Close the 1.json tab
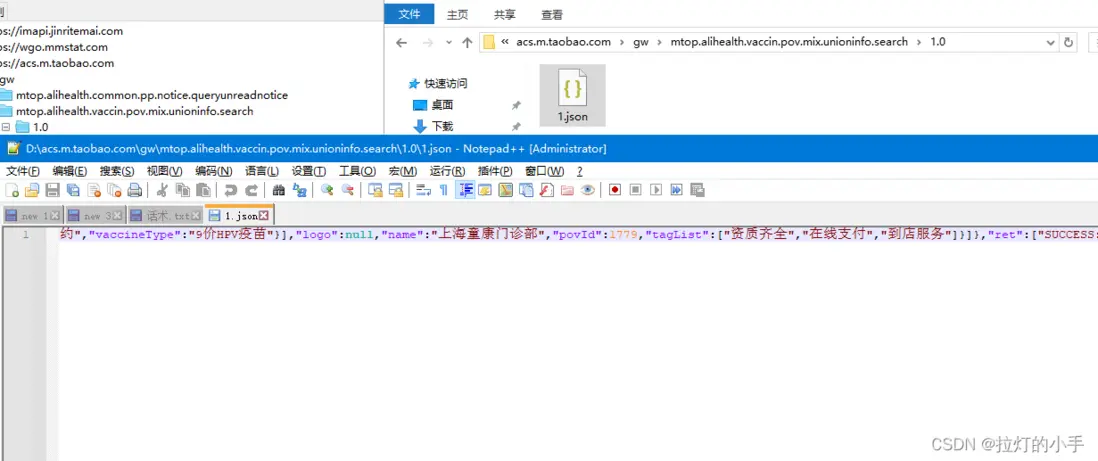This screenshot has height=461, width=1098. click(x=264, y=215)
